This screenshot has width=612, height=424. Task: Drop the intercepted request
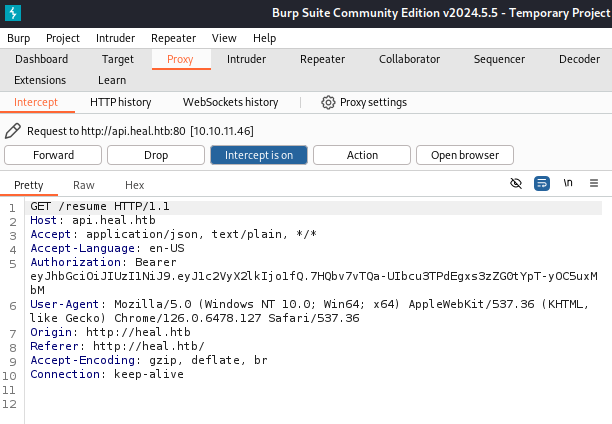click(156, 155)
